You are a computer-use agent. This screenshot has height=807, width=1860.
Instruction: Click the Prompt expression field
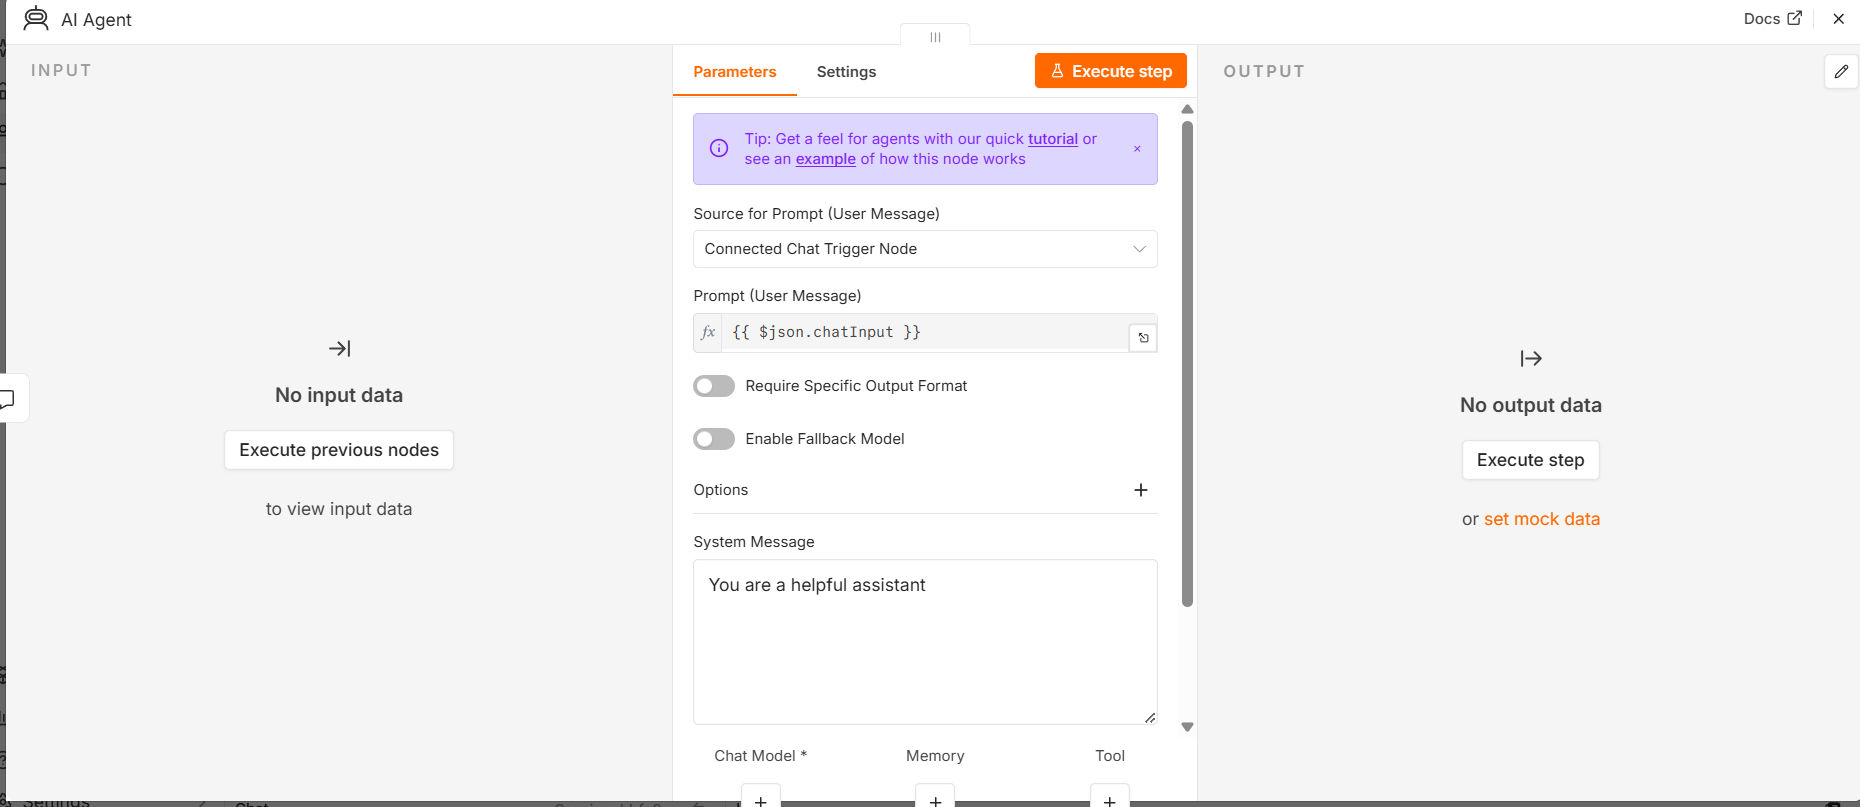click(925, 332)
